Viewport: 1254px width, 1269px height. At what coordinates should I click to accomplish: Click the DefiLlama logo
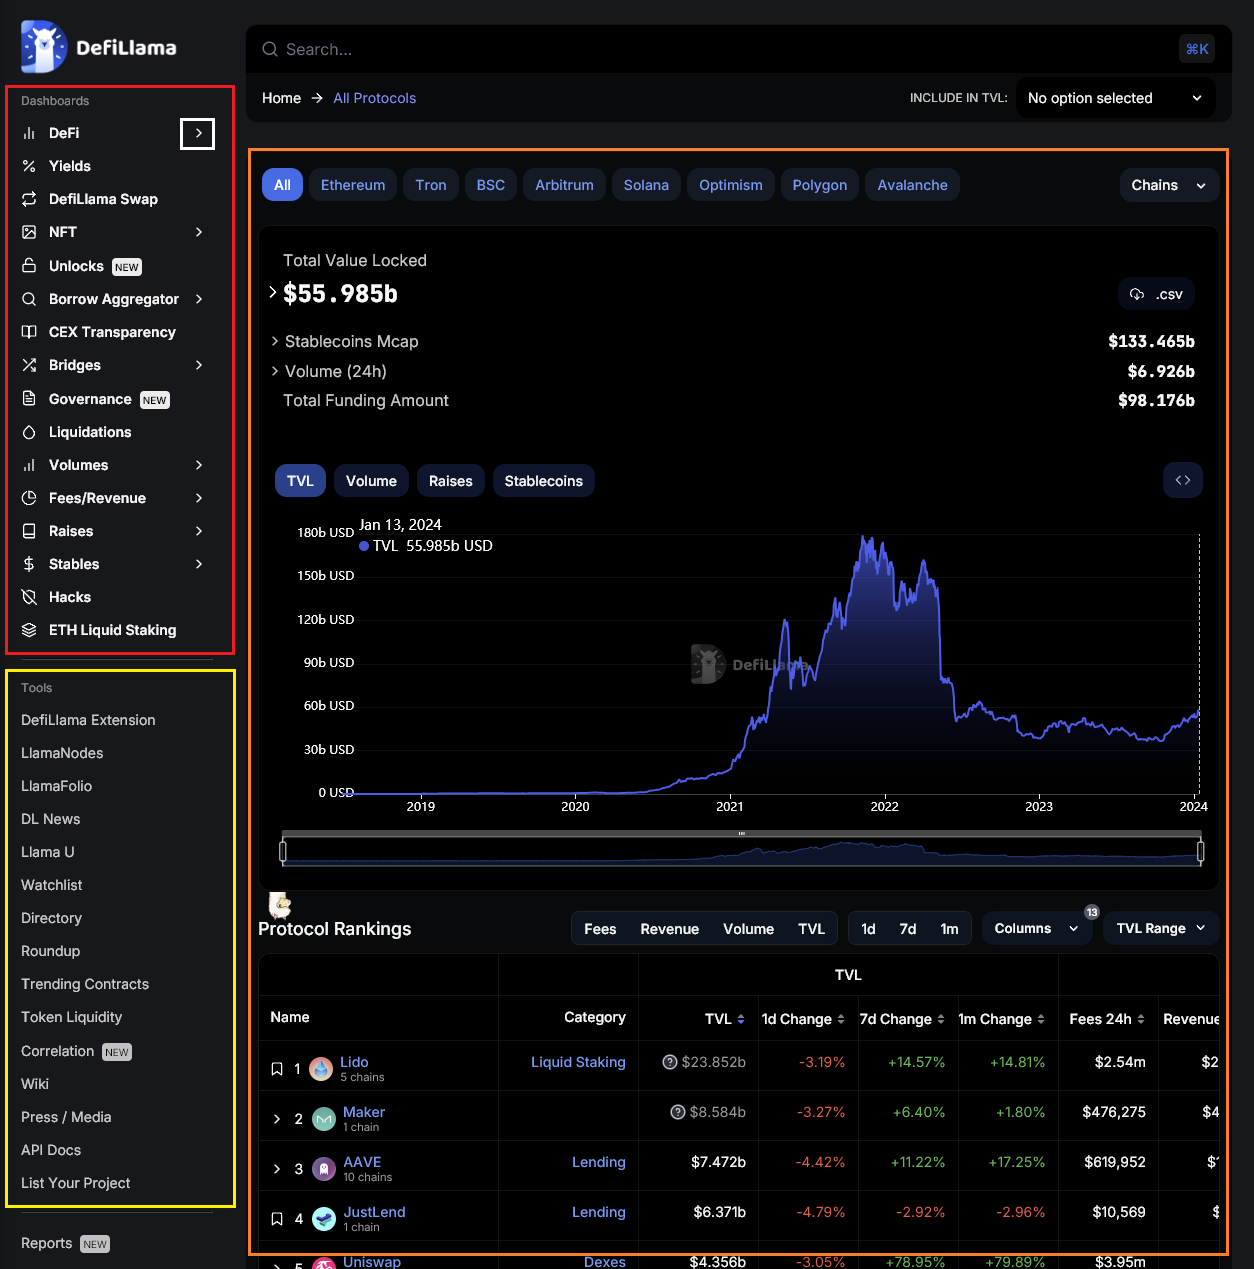[98, 47]
